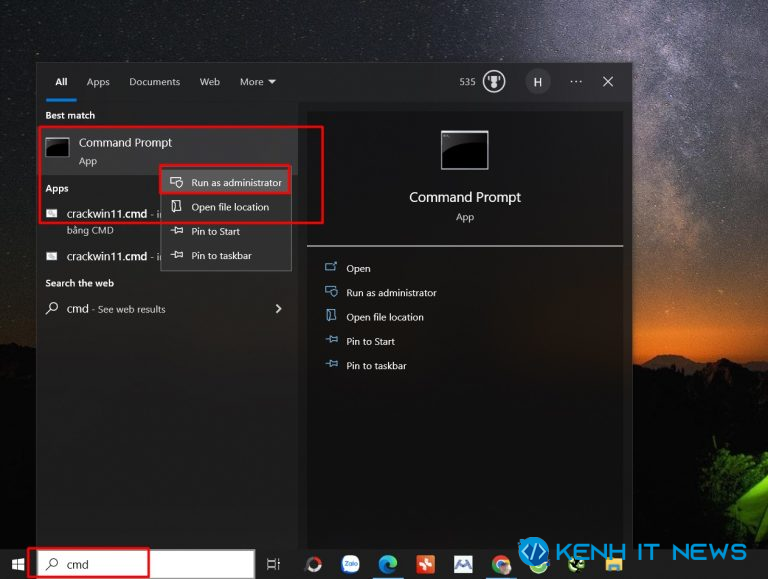Open the blue M-shaped app on the taskbar
Screen dimensions: 768x579
463,564
